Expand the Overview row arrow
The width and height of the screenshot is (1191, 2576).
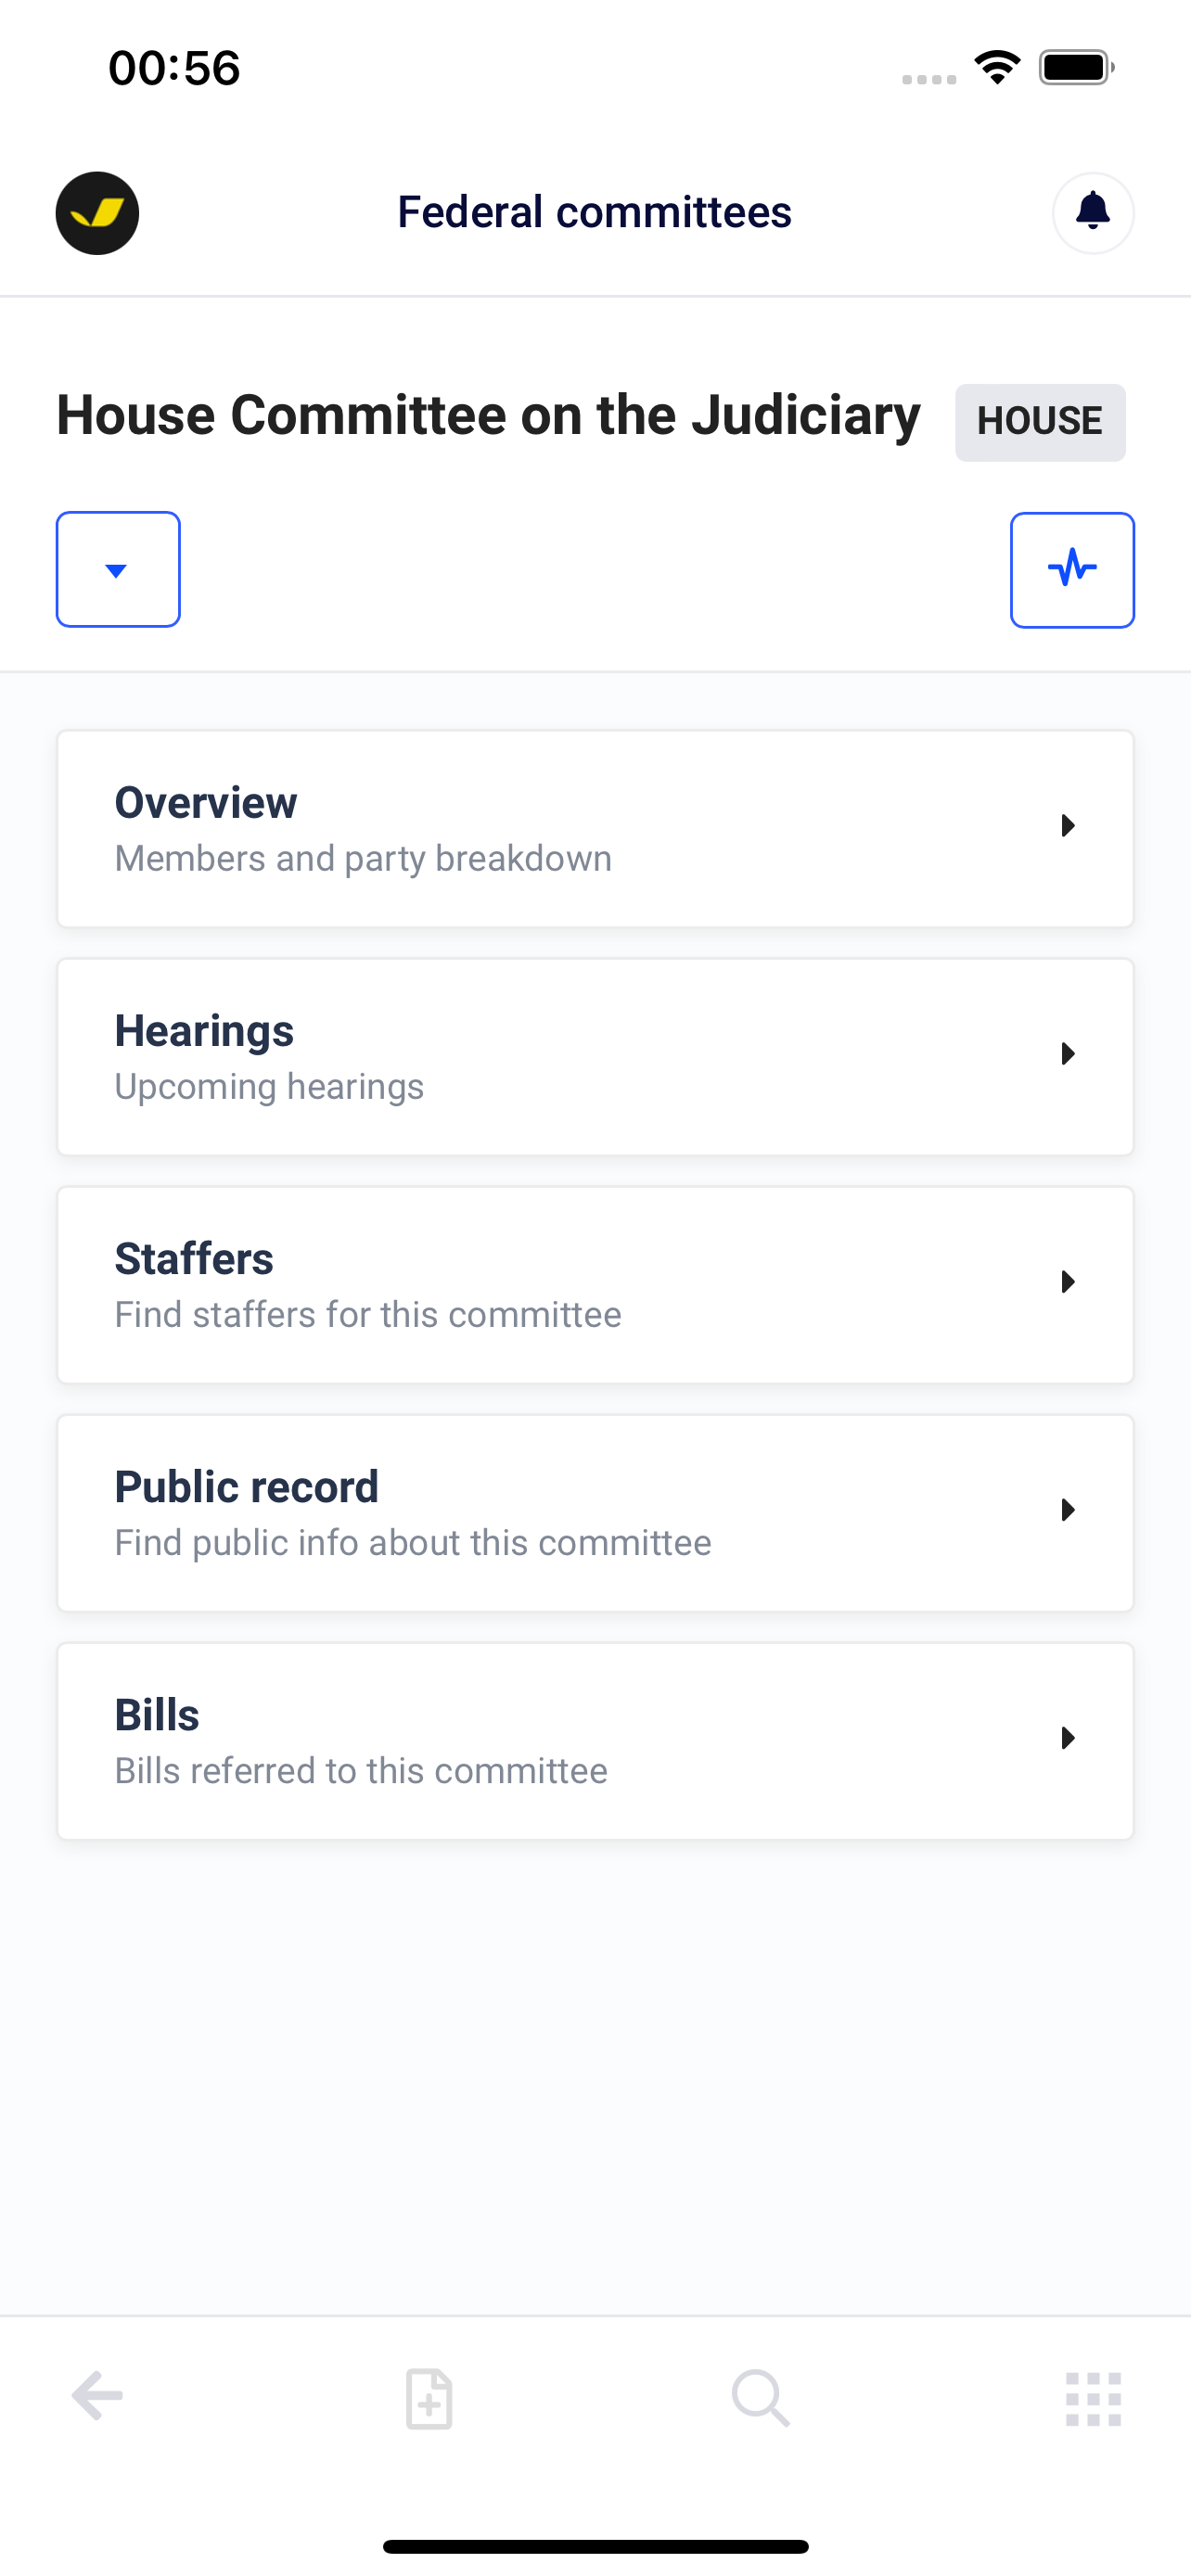pyautogui.click(x=1068, y=826)
